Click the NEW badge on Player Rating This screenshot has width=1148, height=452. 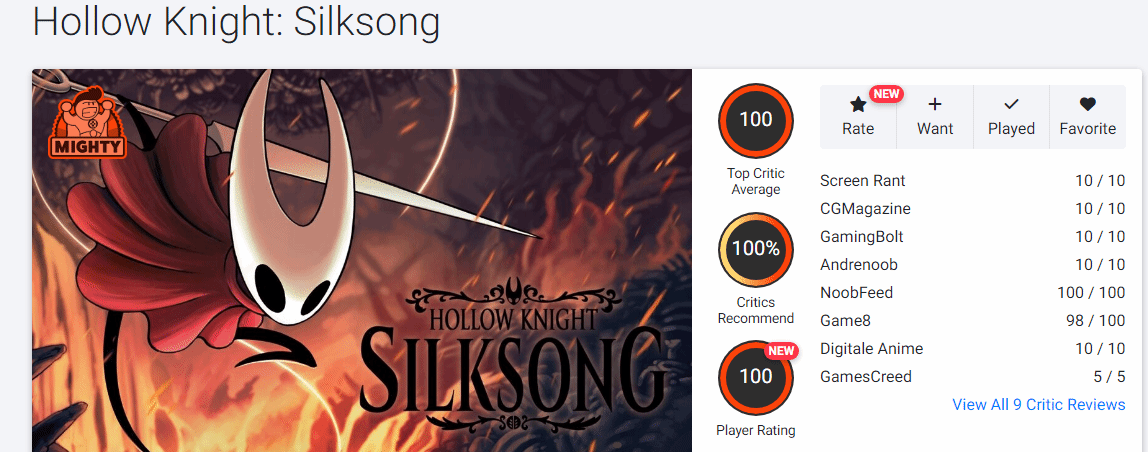tap(782, 351)
